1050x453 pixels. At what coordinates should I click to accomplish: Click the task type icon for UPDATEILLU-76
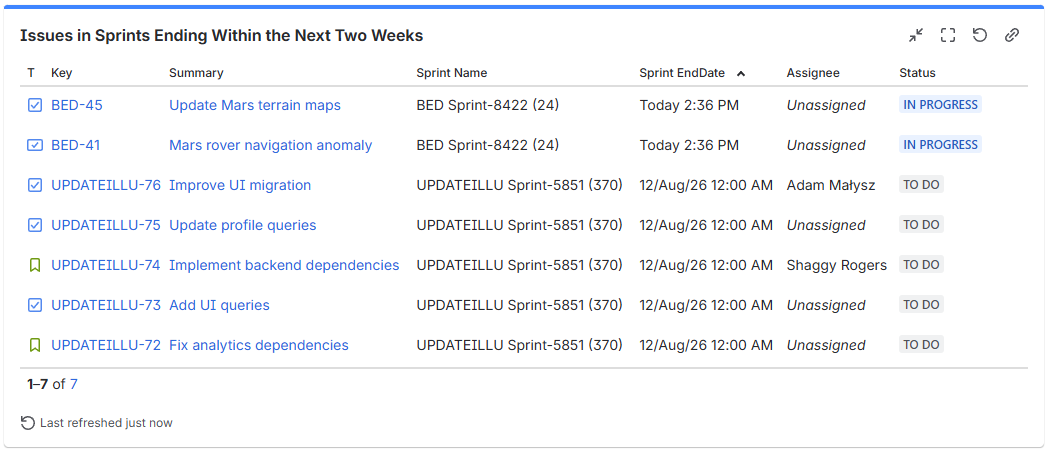tap(35, 186)
